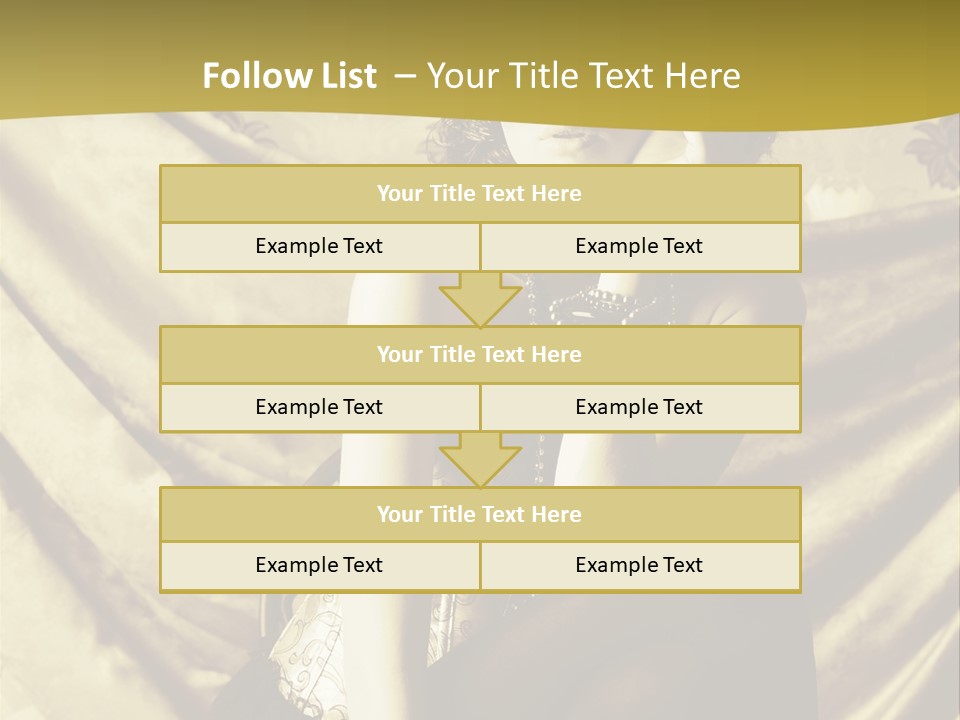Image resolution: width=960 pixels, height=720 pixels.
Task: Click 'Your Title Text Here' in slide heading
Action: pyautogui.click(x=584, y=76)
